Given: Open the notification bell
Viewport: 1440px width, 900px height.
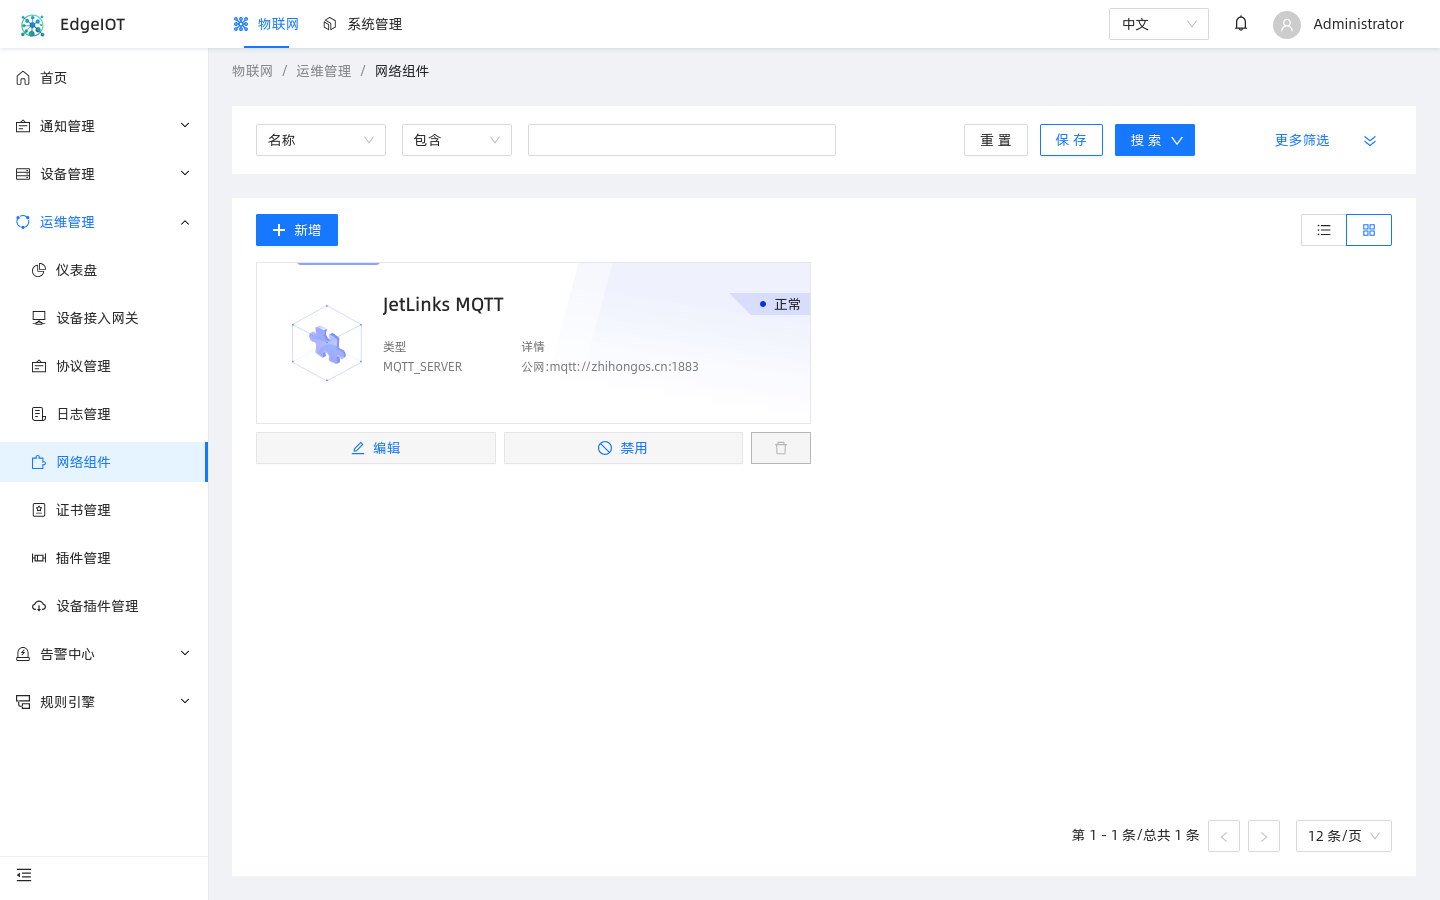Looking at the screenshot, I should coord(1241,23).
